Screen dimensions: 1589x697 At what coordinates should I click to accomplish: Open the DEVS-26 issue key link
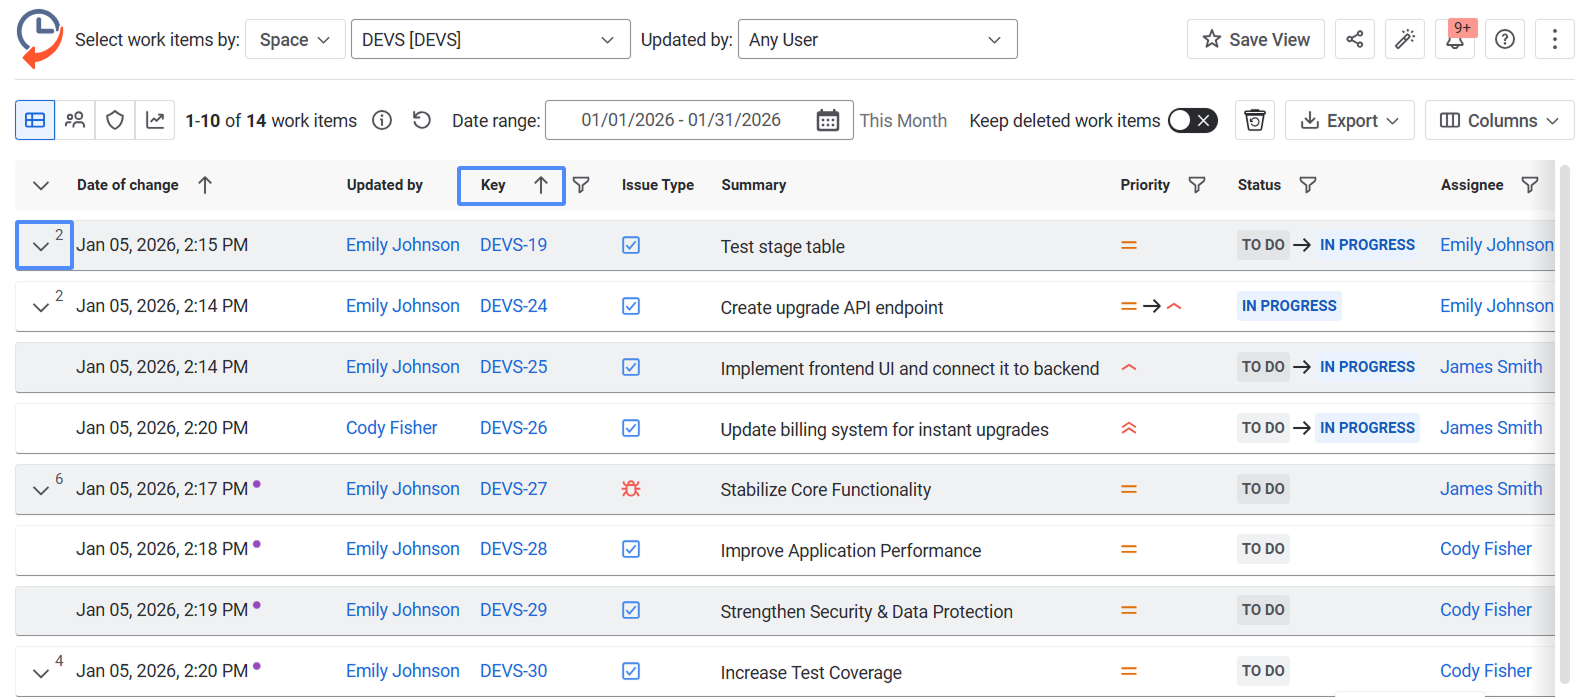point(513,428)
